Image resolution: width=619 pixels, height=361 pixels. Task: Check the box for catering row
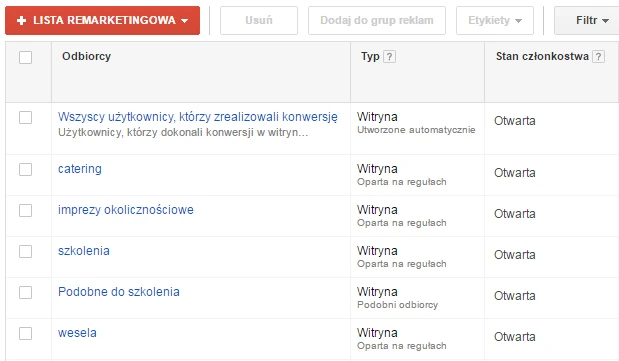pos(25,169)
